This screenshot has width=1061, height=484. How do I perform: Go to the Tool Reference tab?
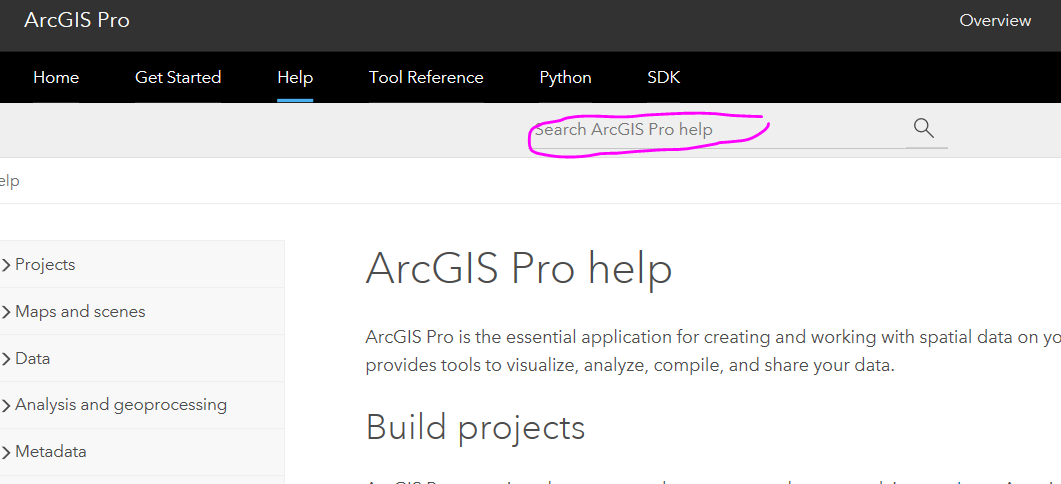pos(426,77)
